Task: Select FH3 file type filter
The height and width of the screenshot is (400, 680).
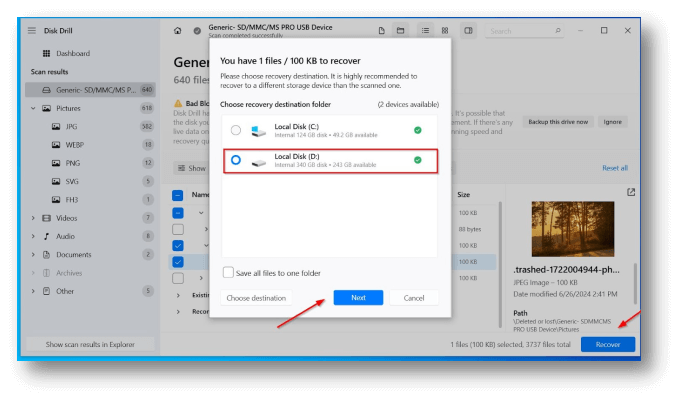Action: tap(72, 200)
